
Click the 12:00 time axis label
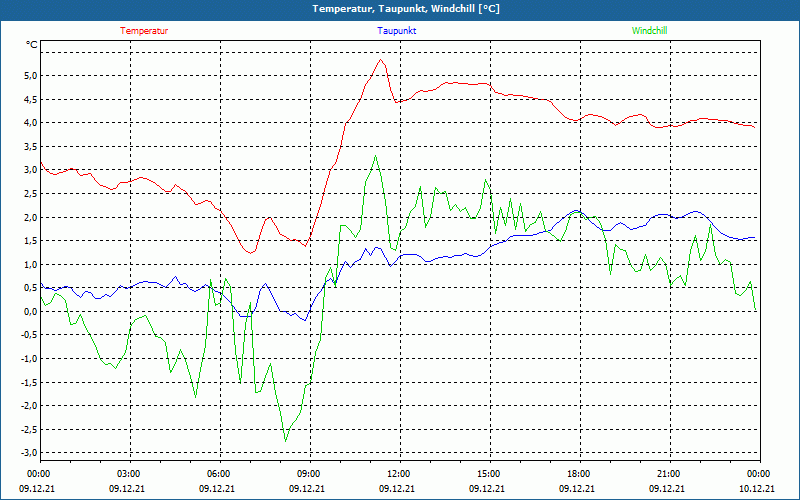(399, 474)
